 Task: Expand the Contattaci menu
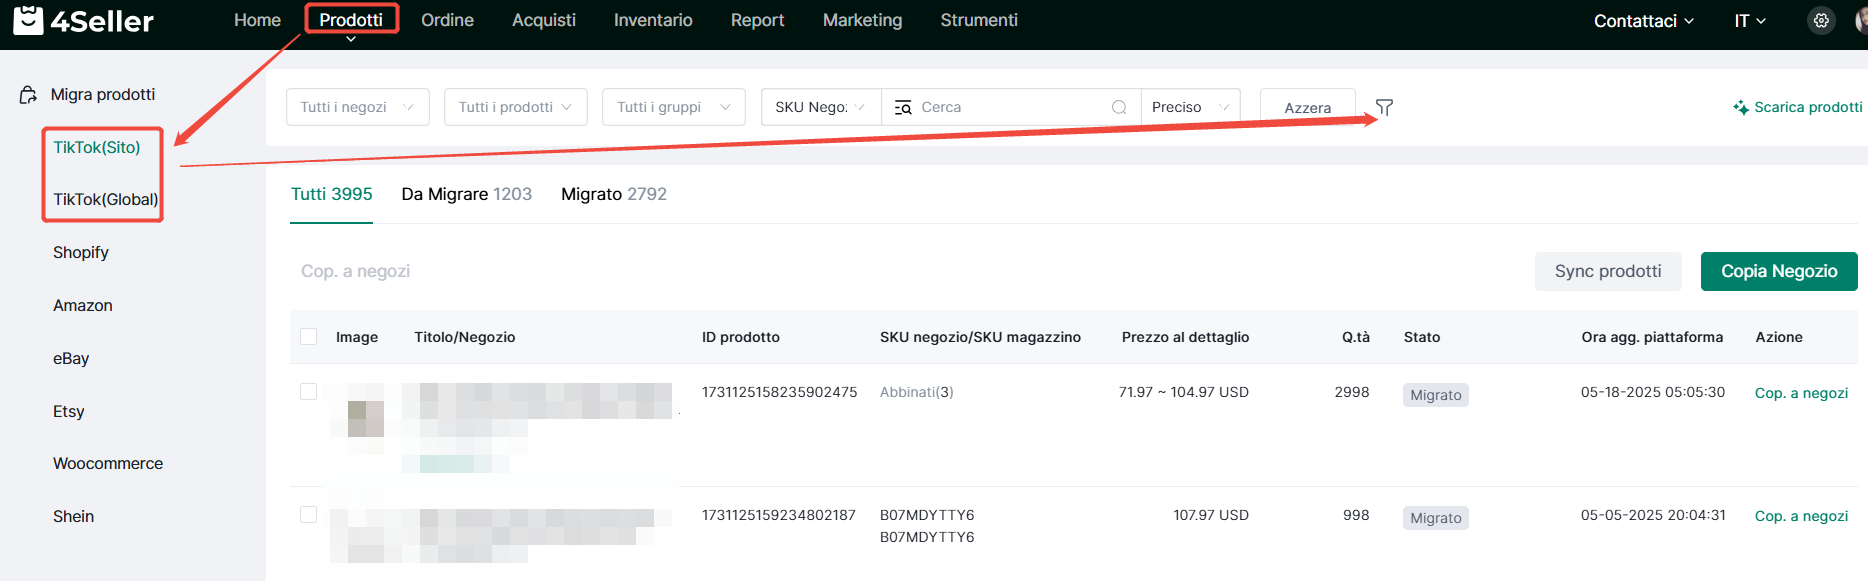click(x=1644, y=21)
